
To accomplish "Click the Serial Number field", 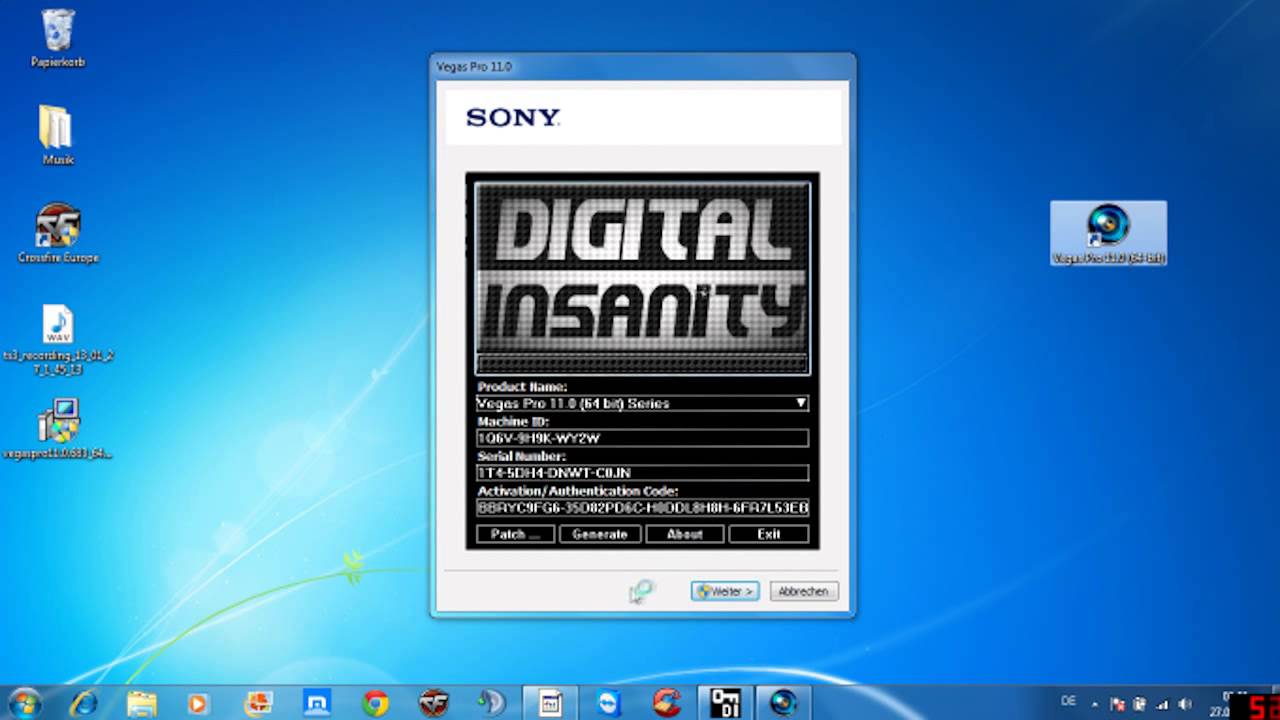I will point(642,473).
